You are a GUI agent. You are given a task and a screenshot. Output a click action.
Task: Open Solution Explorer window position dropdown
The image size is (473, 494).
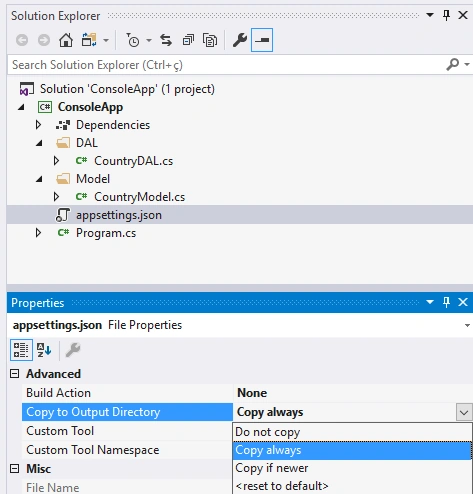click(x=430, y=15)
